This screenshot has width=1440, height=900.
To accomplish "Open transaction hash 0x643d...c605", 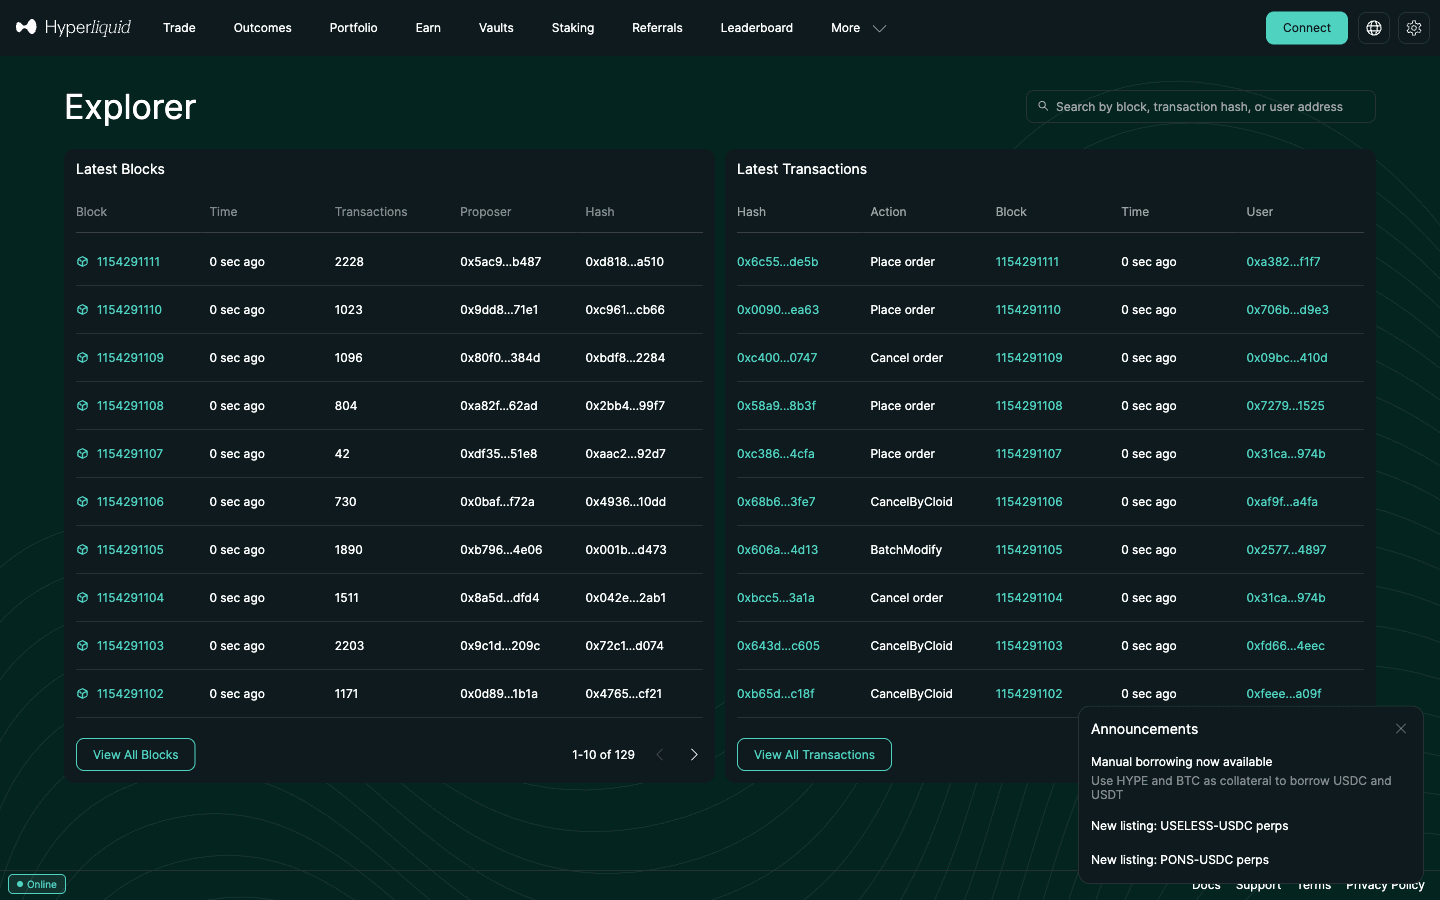I will click(778, 646).
